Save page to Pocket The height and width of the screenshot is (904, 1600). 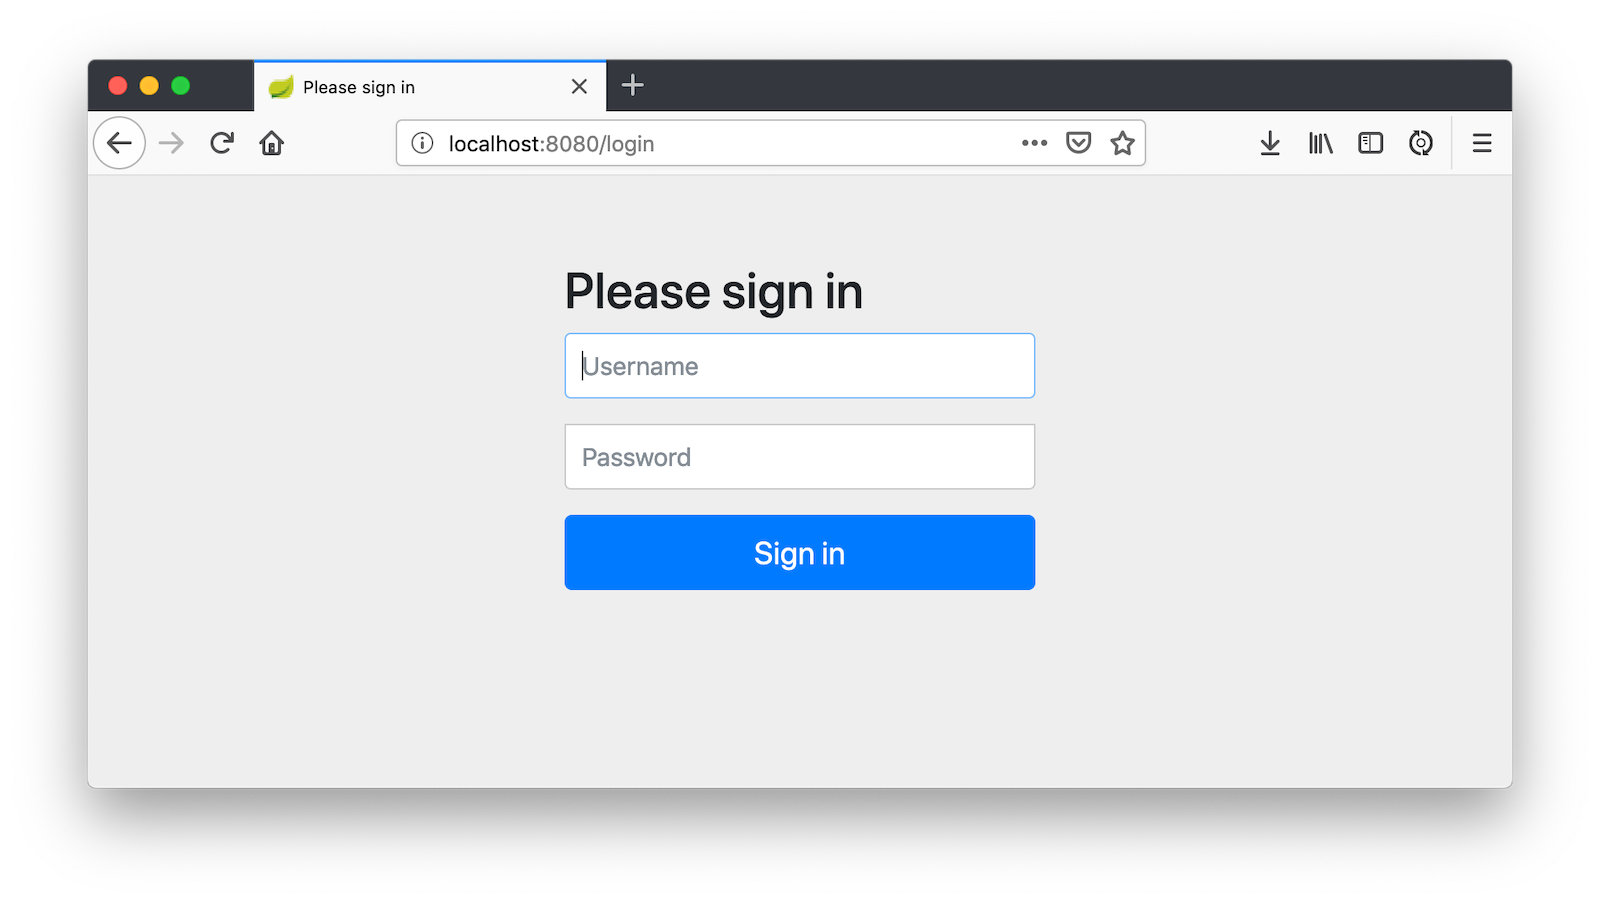coord(1078,143)
